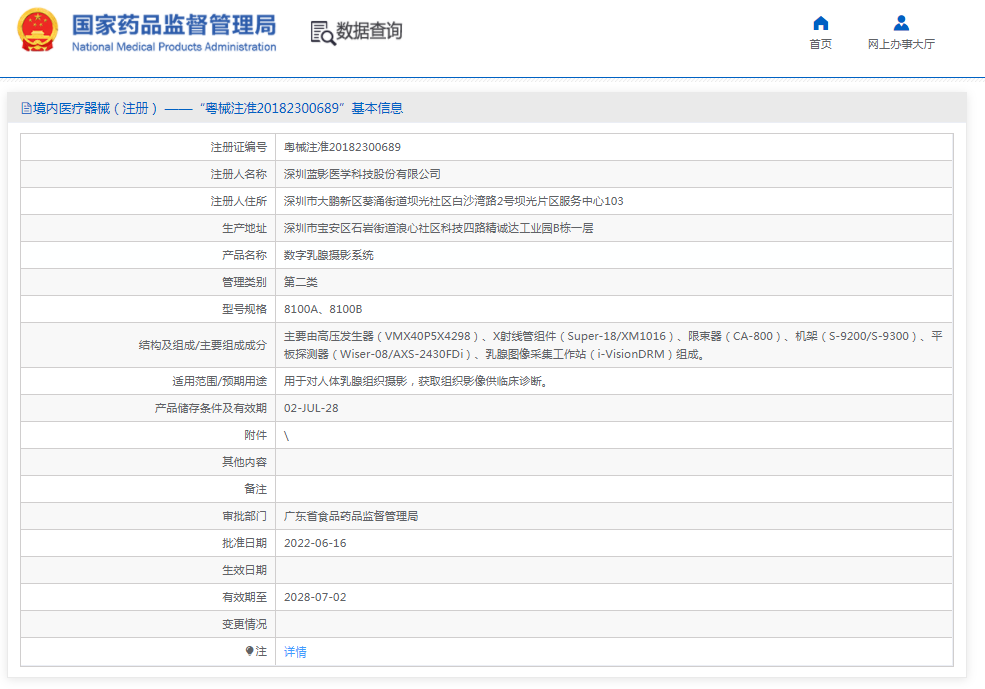
Task: Click expiry date value 2028-07-02
Action: click(x=315, y=597)
